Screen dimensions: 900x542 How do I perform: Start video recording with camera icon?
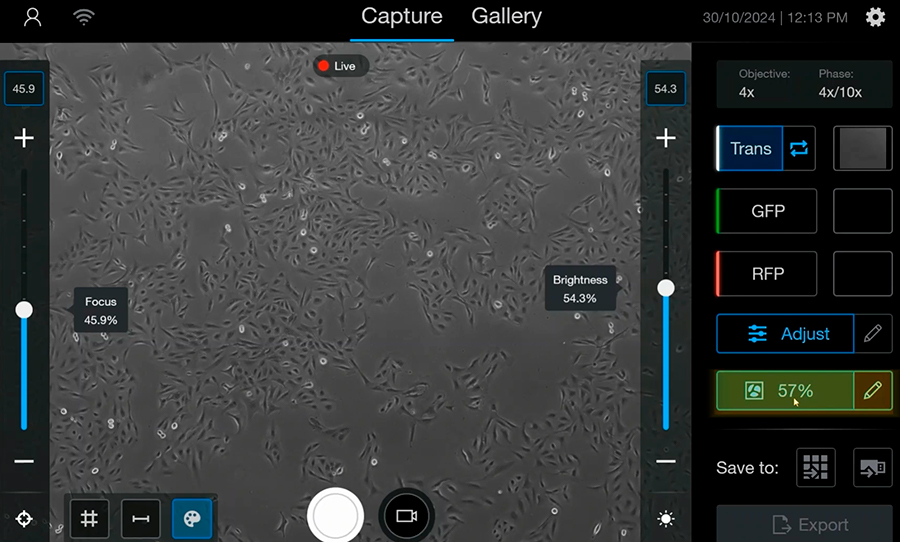pyautogui.click(x=406, y=516)
